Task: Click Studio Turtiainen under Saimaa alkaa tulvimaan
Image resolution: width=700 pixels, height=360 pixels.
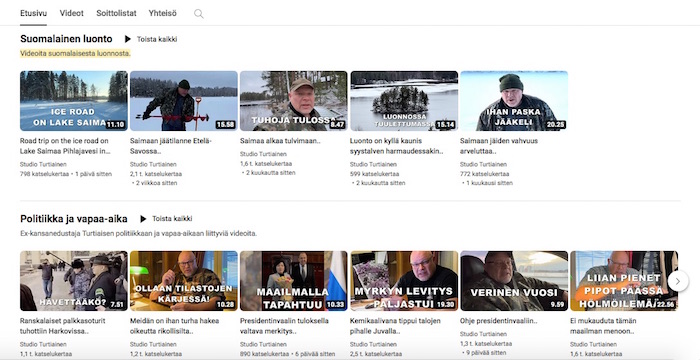Action: click(263, 155)
